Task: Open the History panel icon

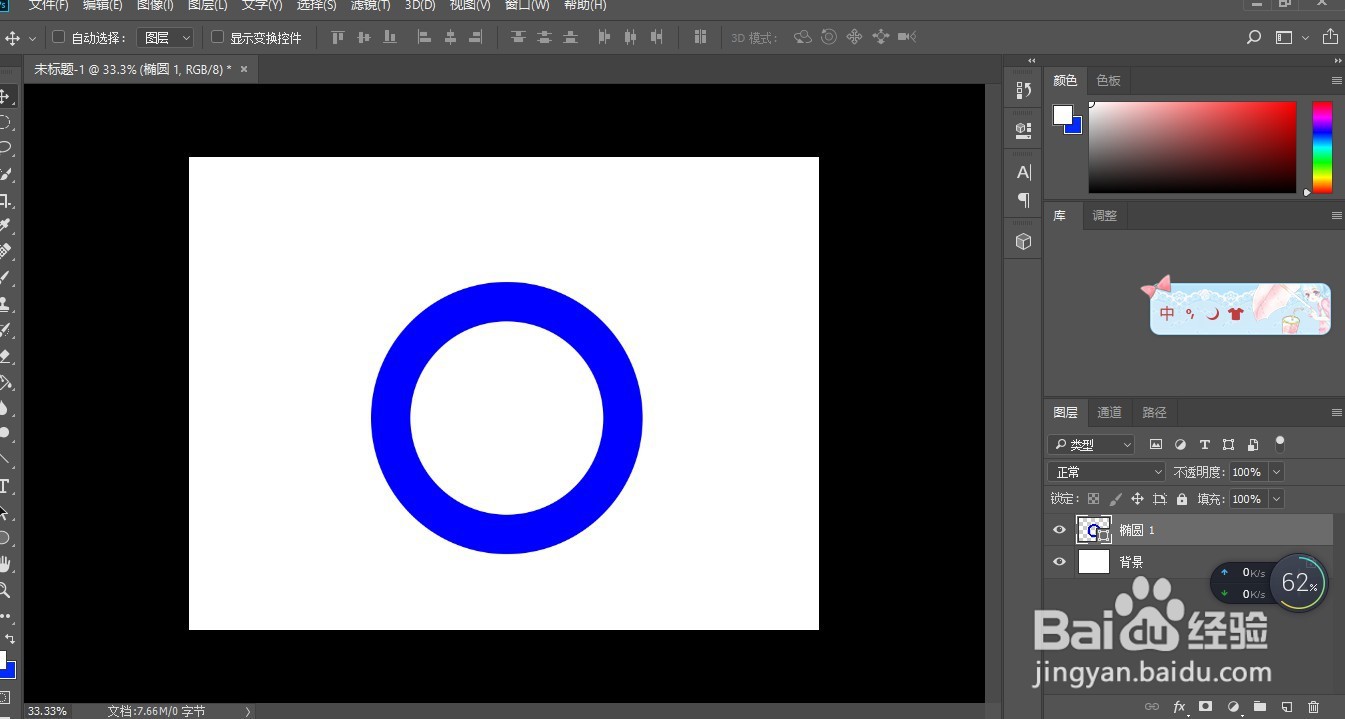Action: coord(1023,90)
